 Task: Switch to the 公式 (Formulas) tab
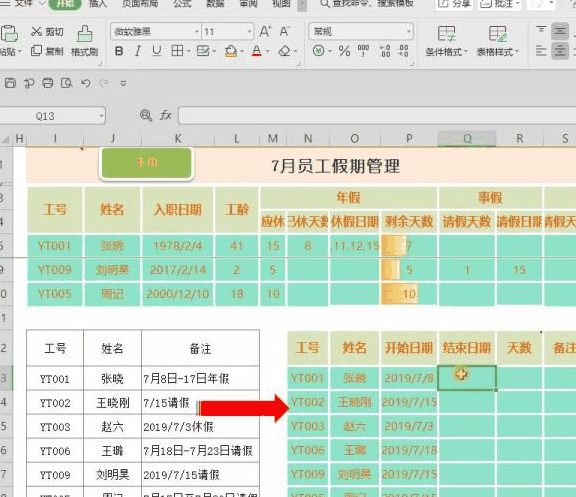[x=182, y=4]
